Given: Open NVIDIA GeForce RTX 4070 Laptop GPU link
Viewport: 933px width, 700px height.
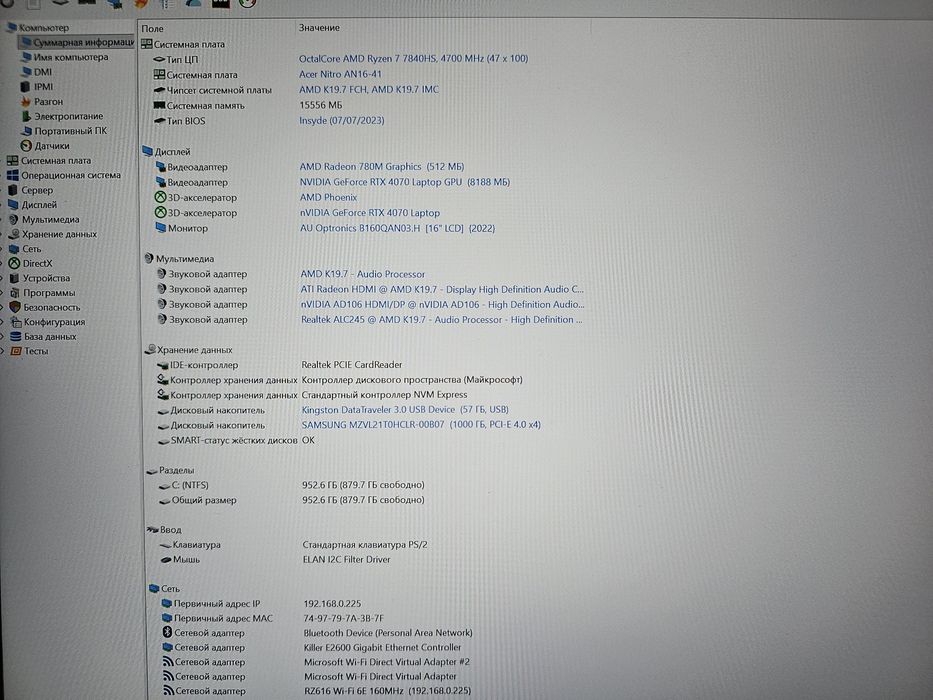Looking at the screenshot, I should coord(405,182).
